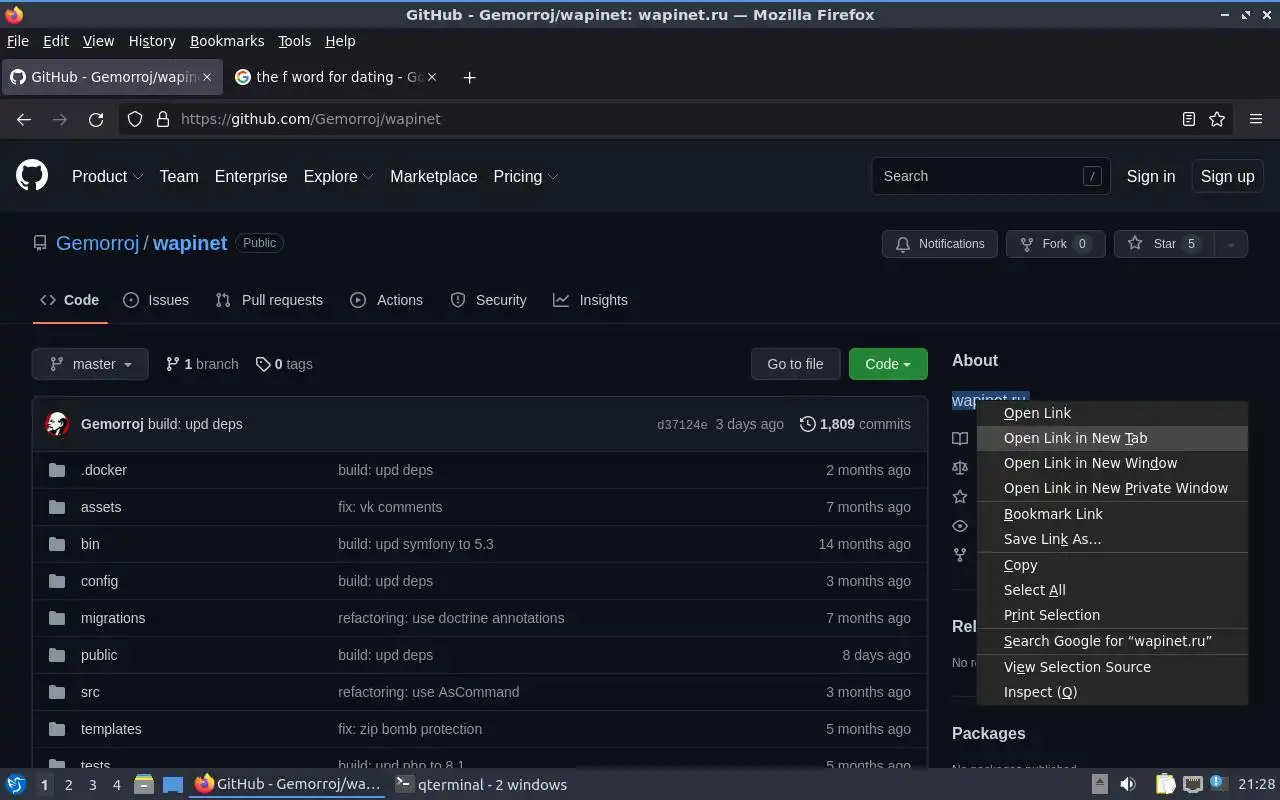
Task: Choose Search Google for "wapinet.ru"
Action: [x=1112, y=641]
